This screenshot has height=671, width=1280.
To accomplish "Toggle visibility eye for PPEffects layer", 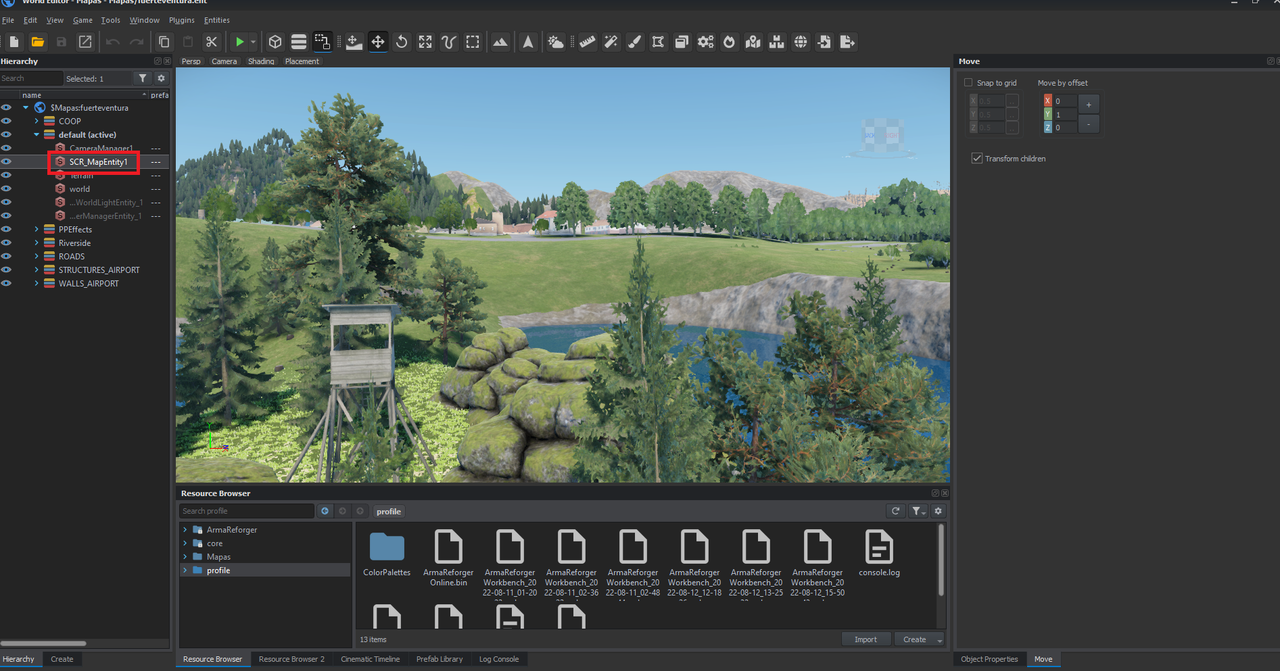I will [x=6, y=229].
